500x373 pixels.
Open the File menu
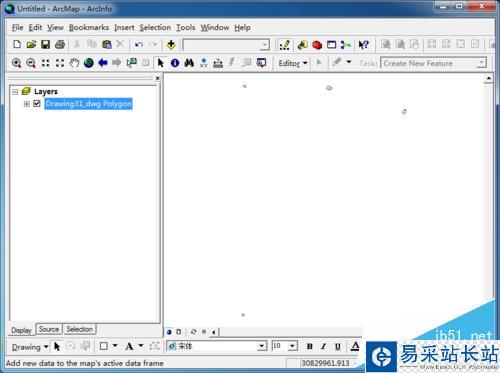(17, 28)
